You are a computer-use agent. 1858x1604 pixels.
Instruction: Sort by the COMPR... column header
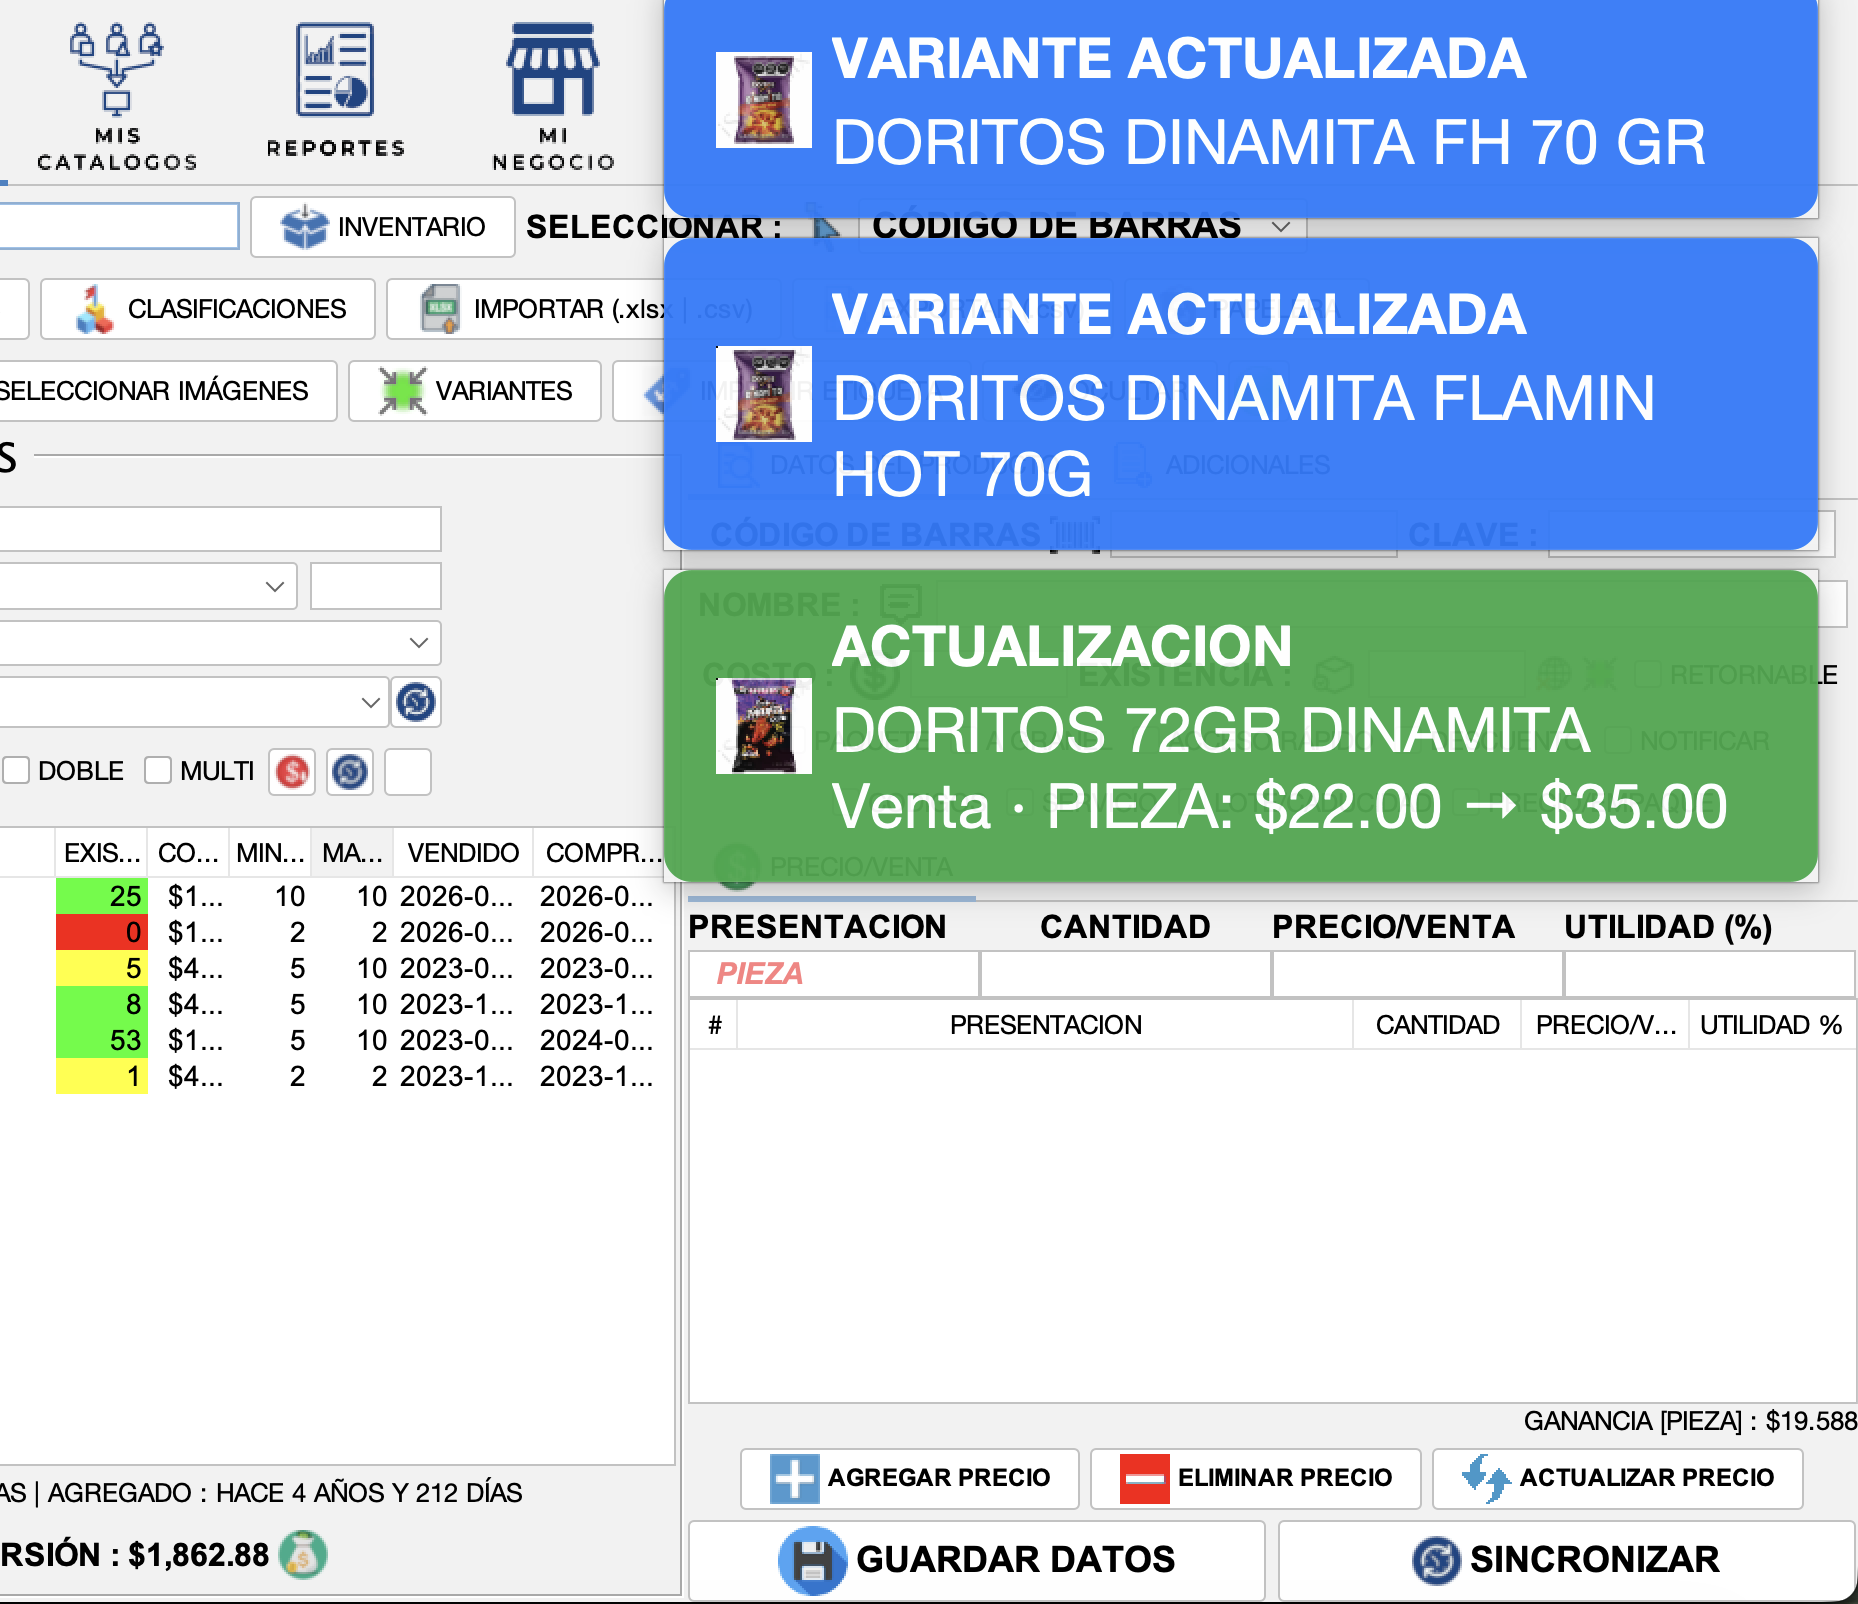coord(603,853)
